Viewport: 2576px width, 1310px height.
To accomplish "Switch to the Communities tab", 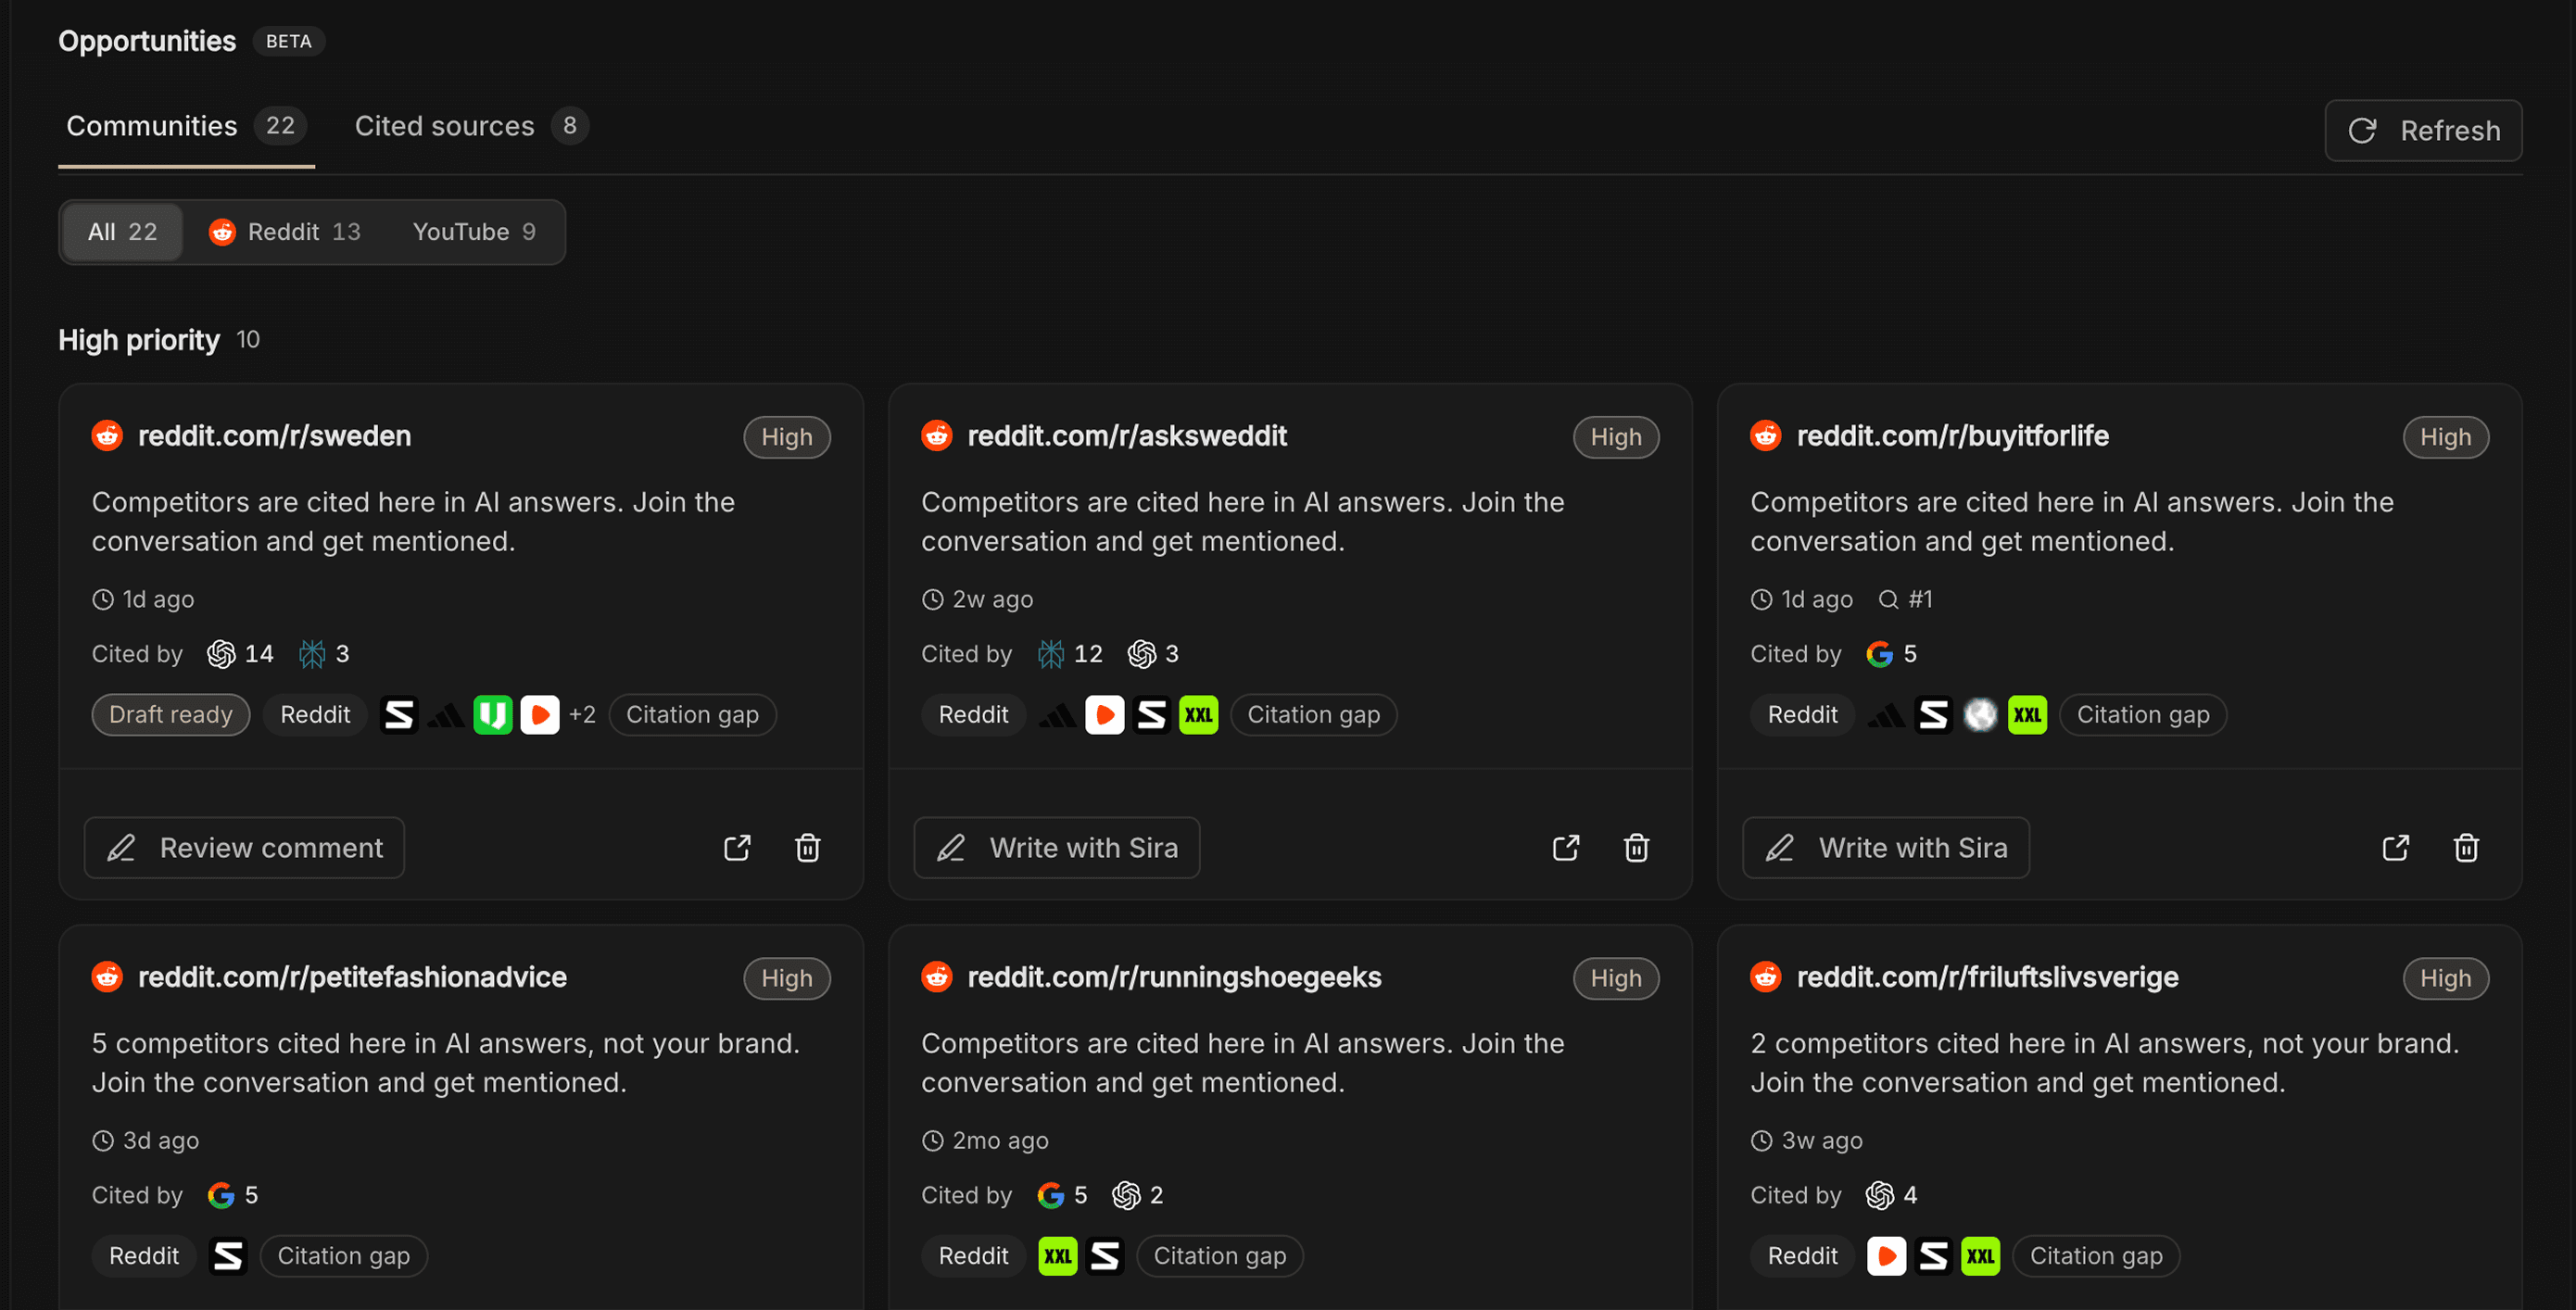I will click(x=186, y=126).
